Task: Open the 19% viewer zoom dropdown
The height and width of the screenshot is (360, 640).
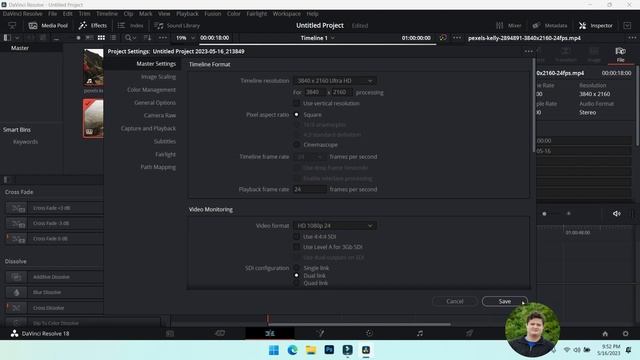Action: tap(185, 38)
